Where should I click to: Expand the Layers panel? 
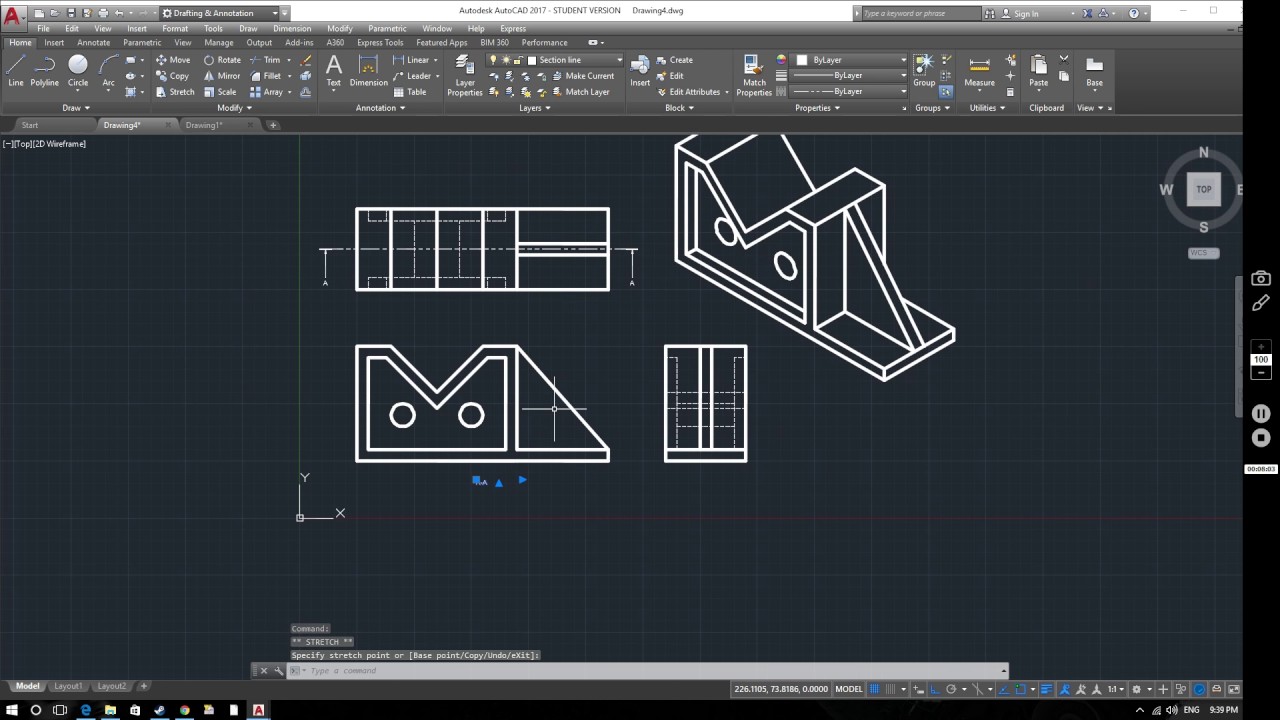pyautogui.click(x=535, y=108)
